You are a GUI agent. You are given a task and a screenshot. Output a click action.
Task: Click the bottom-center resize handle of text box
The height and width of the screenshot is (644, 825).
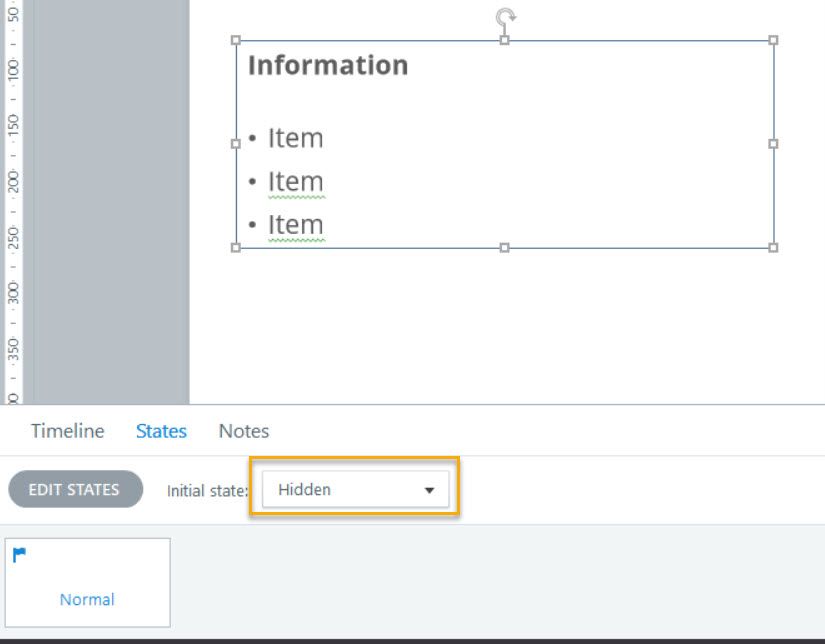(x=505, y=247)
